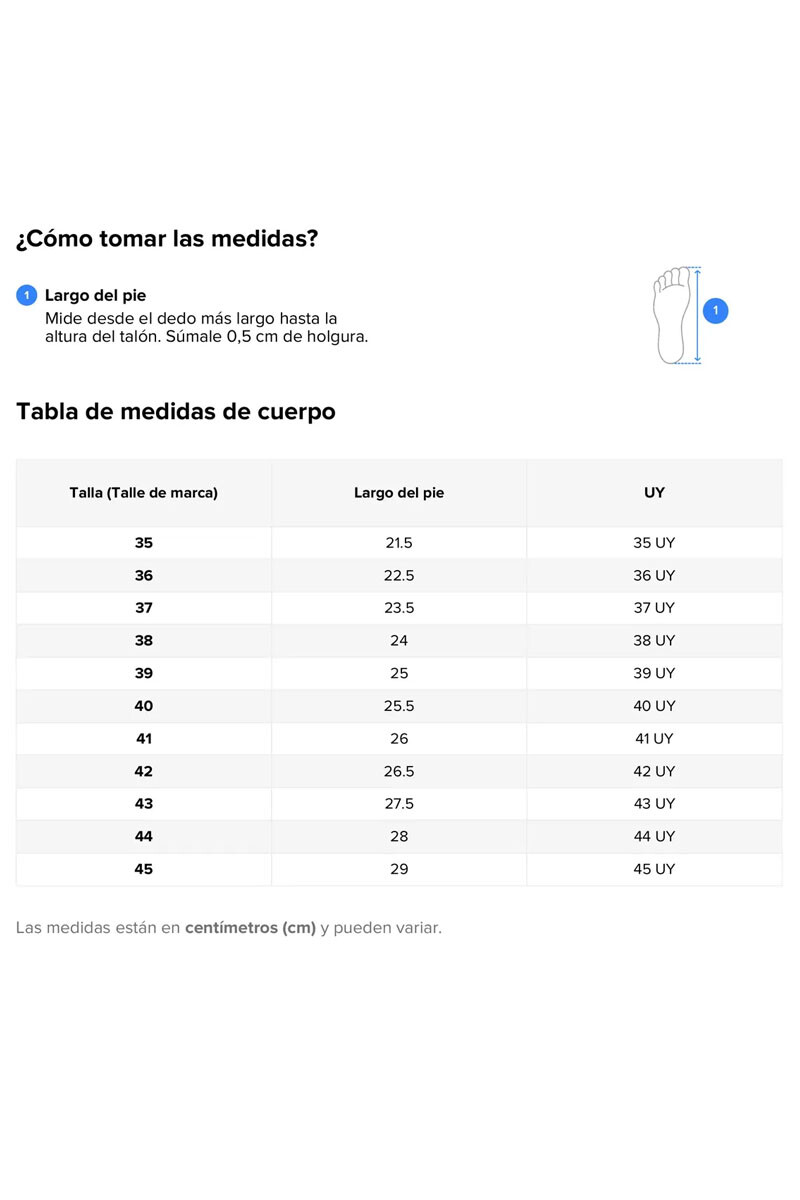Click size 38 in the Talla column
Image resolution: width=800 pixels, height=1200 pixels.
pyautogui.click(x=144, y=641)
